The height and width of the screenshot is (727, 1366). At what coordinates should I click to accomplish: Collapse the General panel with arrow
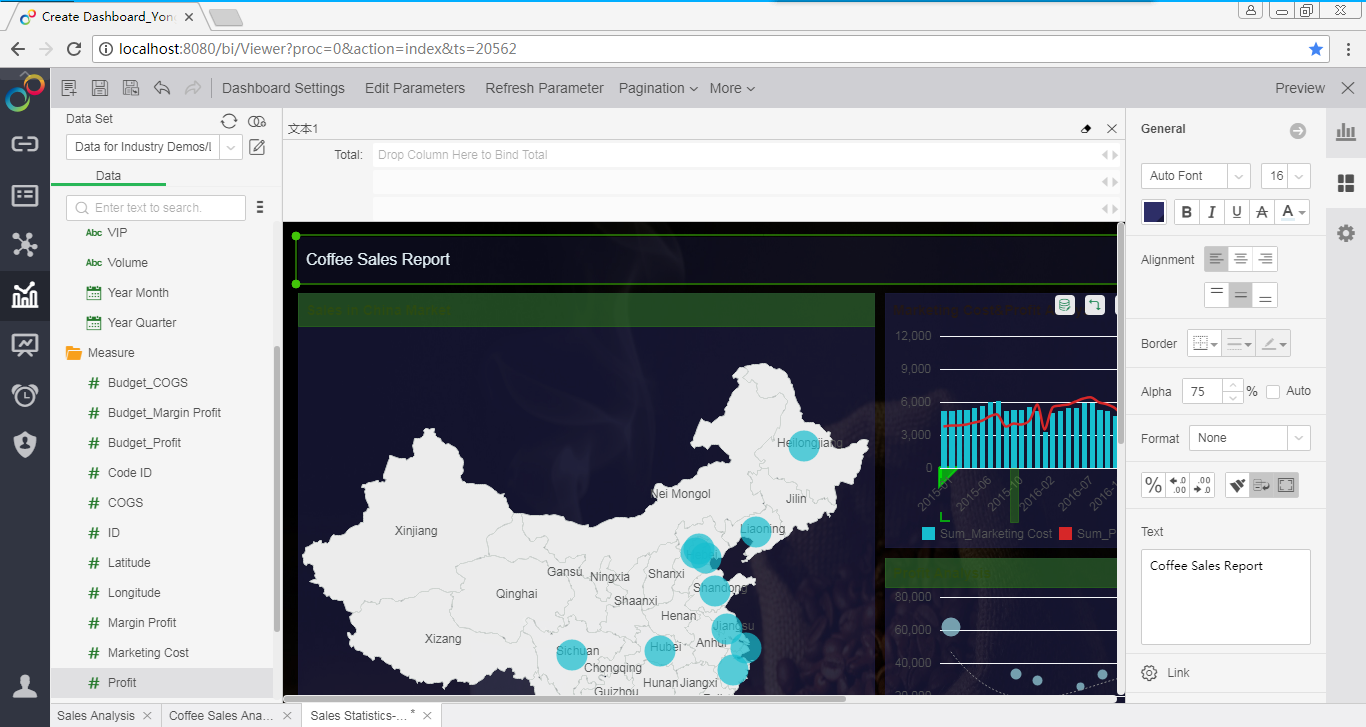1298,131
